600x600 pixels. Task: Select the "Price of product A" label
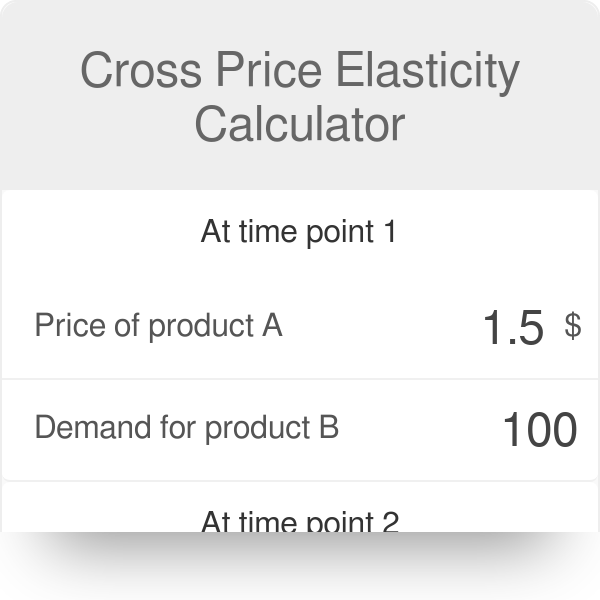(x=158, y=326)
